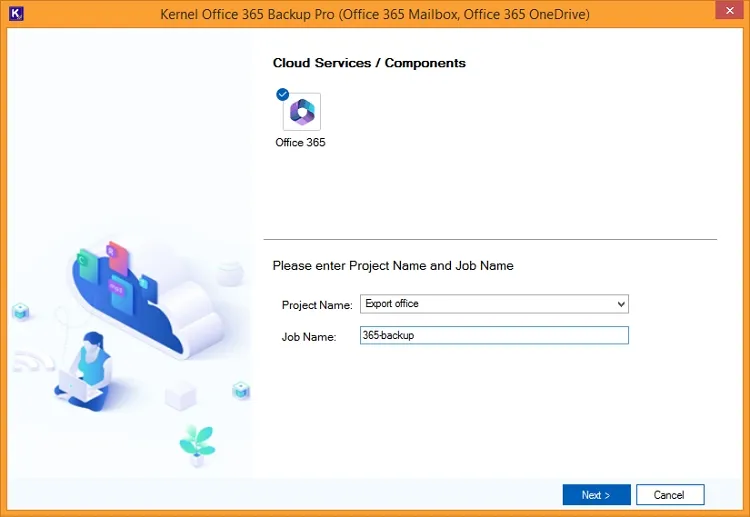Click 'Please enter Project Name and Job Name' text
This screenshot has height=517, width=750.
point(393,266)
